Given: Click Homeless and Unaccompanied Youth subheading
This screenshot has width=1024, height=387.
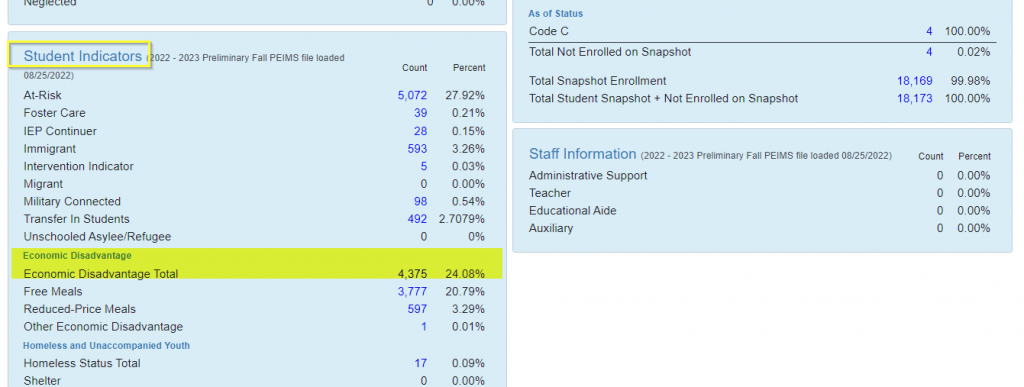Looking at the screenshot, I should [x=106, y=345].
